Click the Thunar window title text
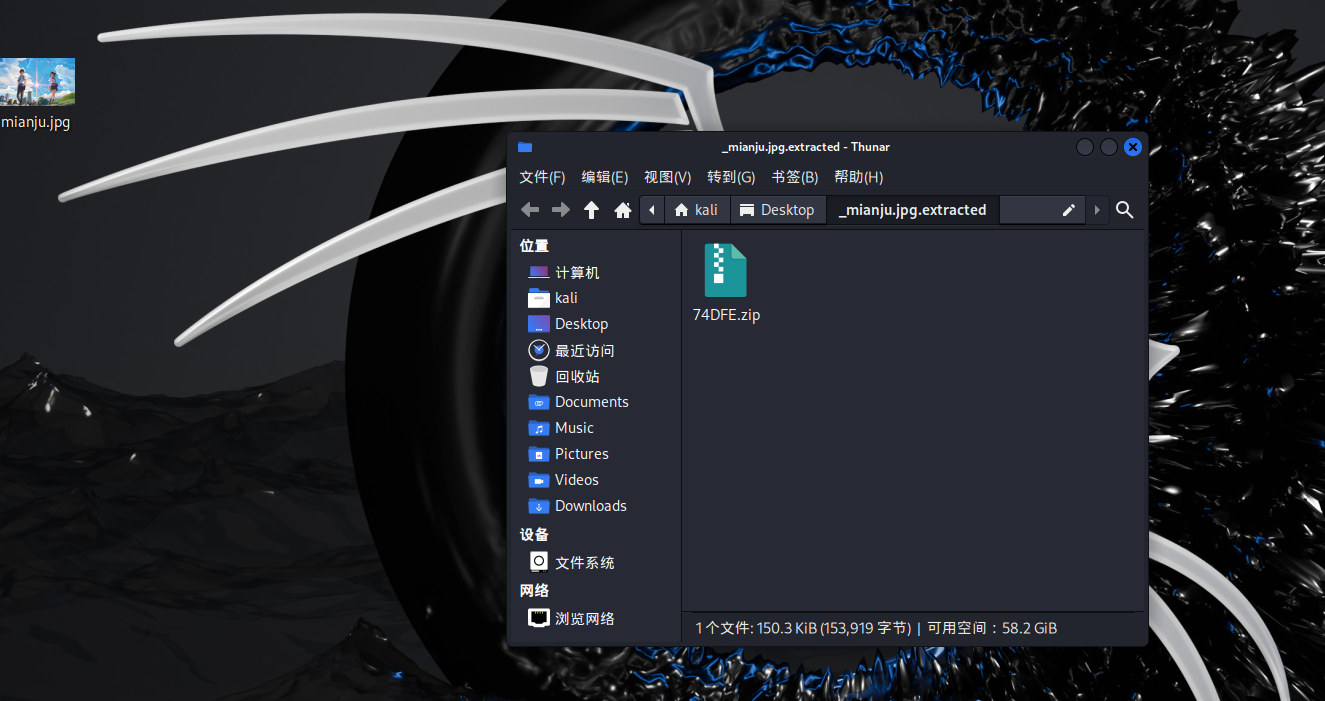1325x701 pixels. [x=806, y=147]
